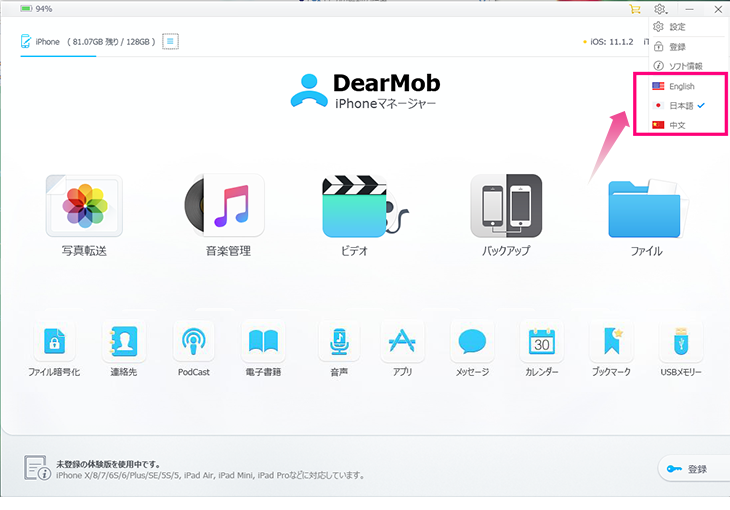This screenshot has width=730, height=510.
Task: Click the device info list icon beside iPhone
Action: click(170, 41)
